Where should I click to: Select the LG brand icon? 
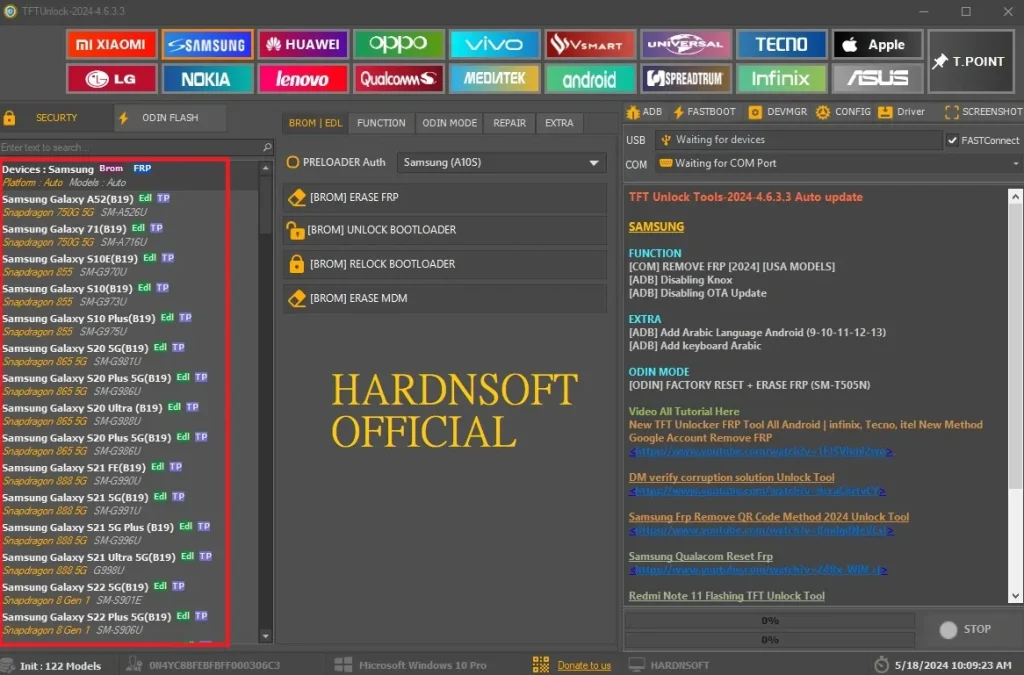(x=111, y=79)
